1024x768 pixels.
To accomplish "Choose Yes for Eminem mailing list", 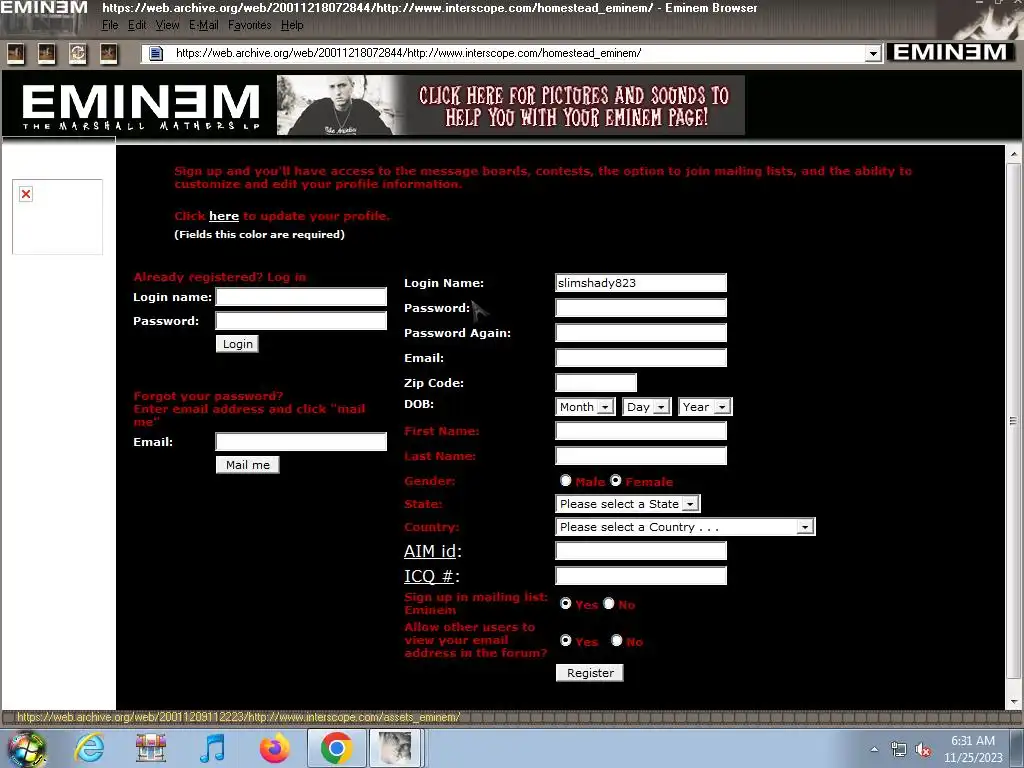I will (566, 603).
